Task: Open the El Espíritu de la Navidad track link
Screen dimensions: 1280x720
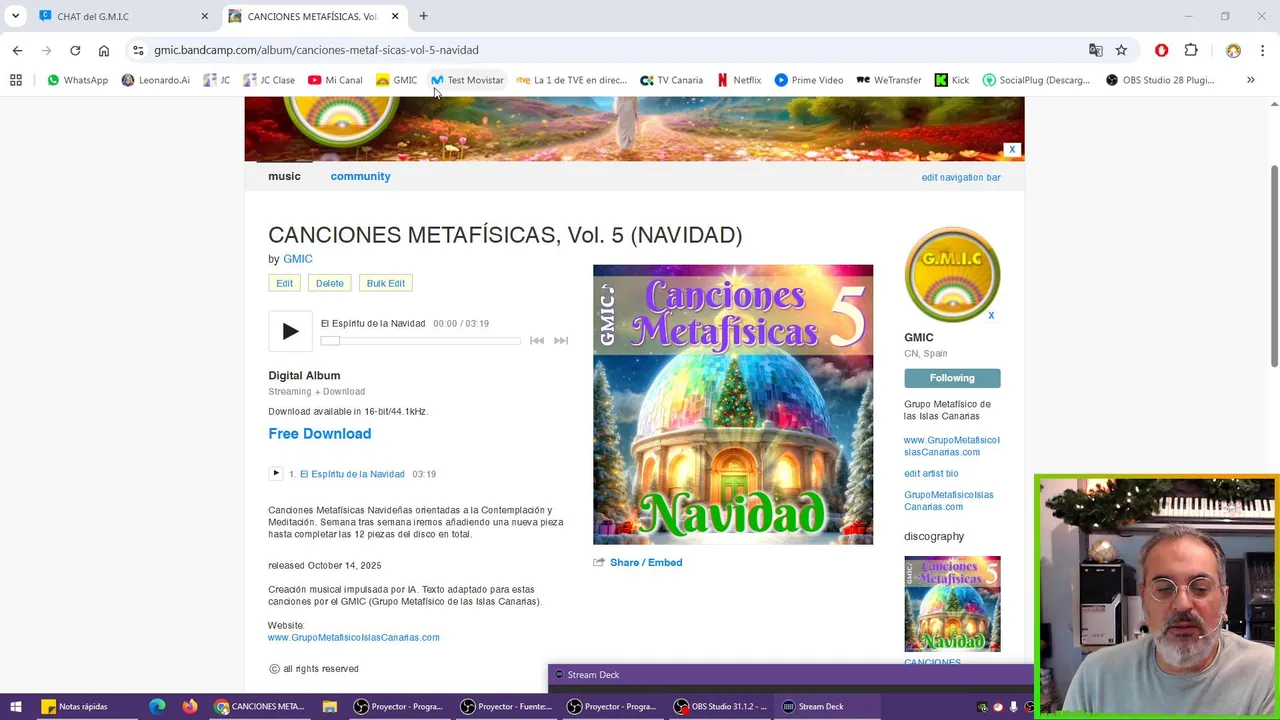Action: coord(352,474)
